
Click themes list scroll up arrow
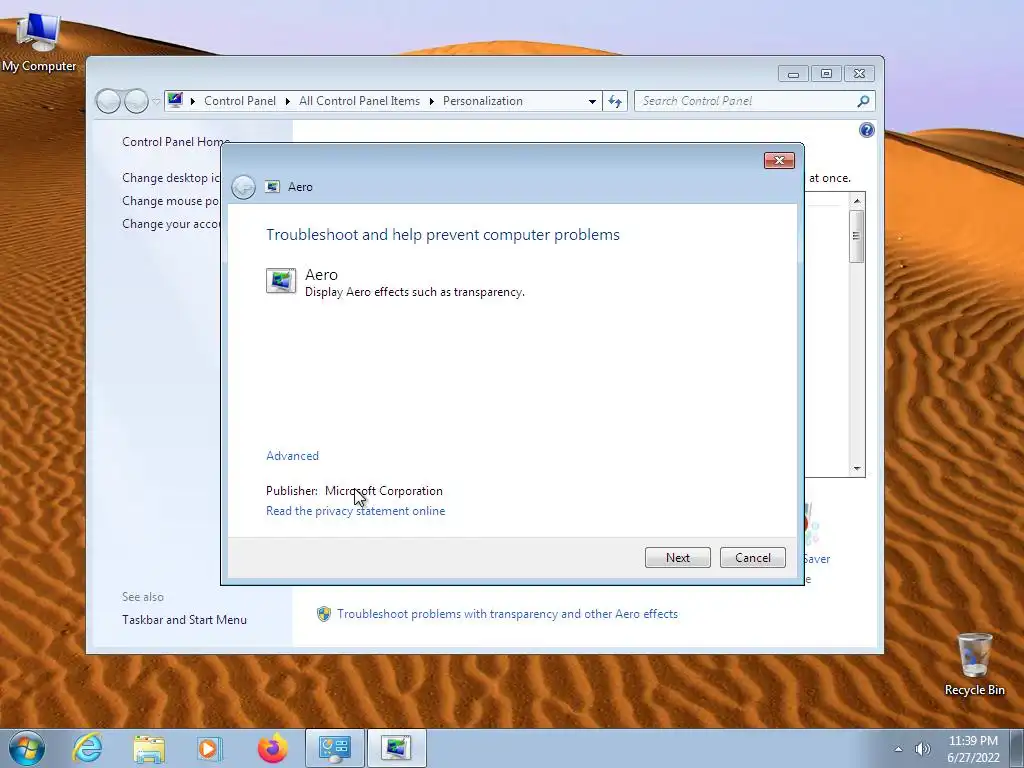click(x=857, y=201)
